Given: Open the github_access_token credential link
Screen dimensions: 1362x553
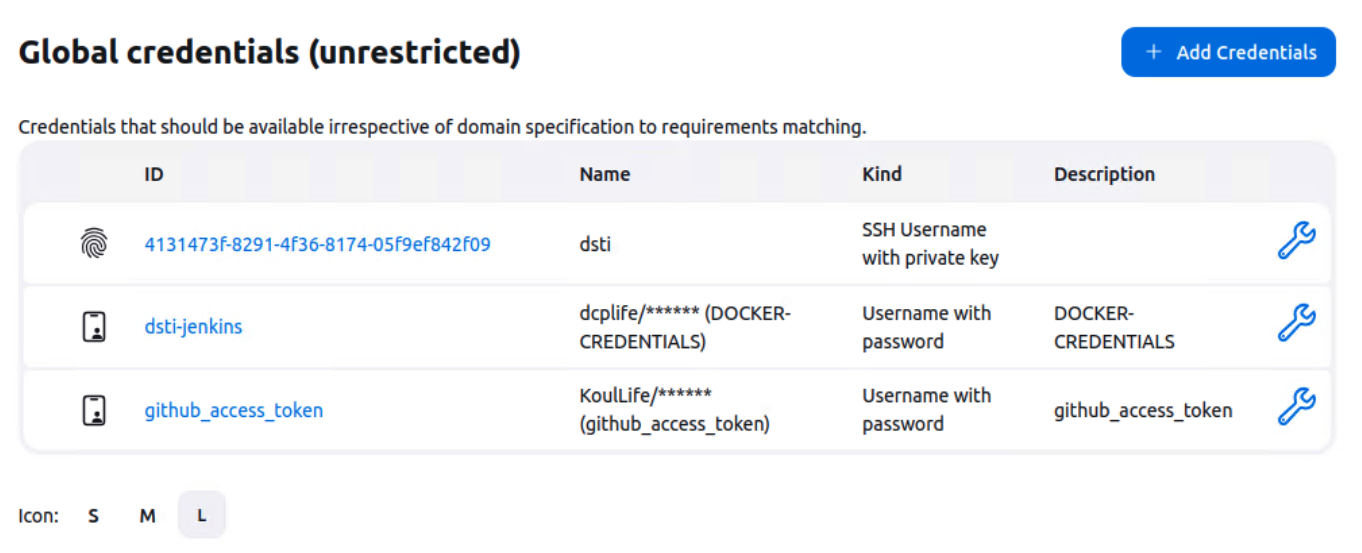Looking at the screenshot, I should [233, 411].
